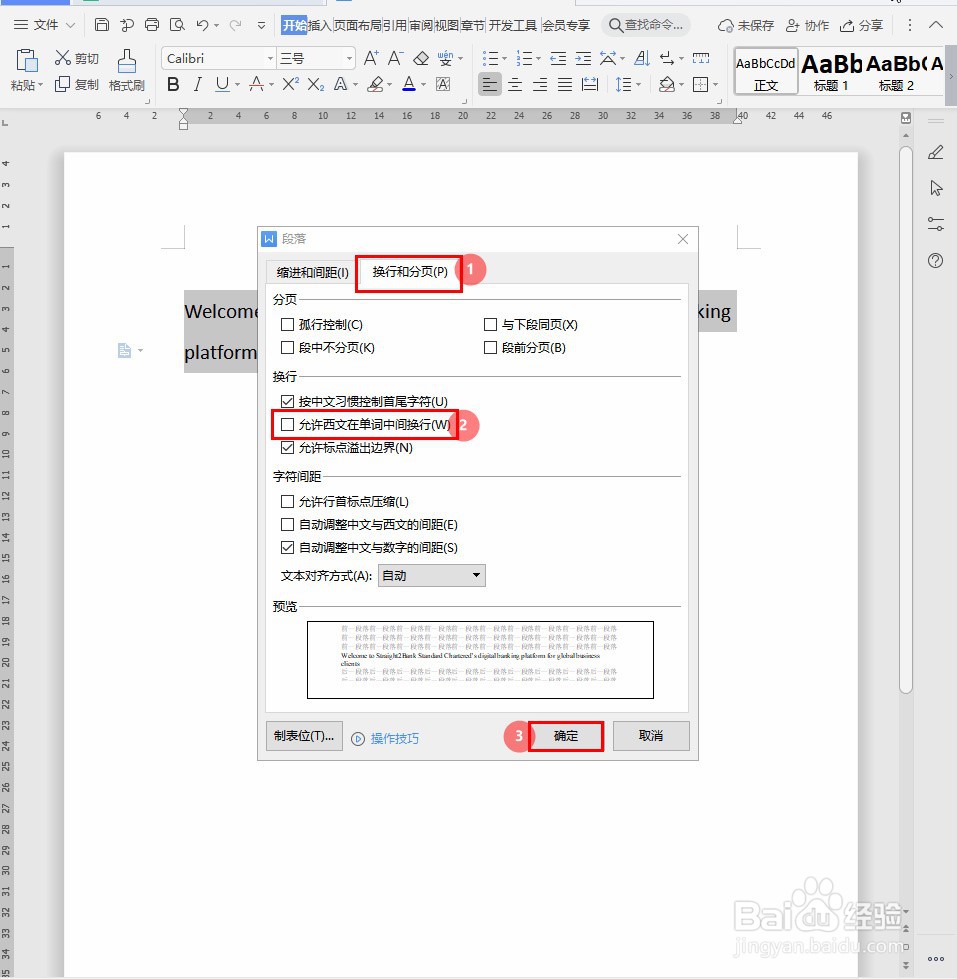Align text left
957x979 pixels.
pos(490,84)
